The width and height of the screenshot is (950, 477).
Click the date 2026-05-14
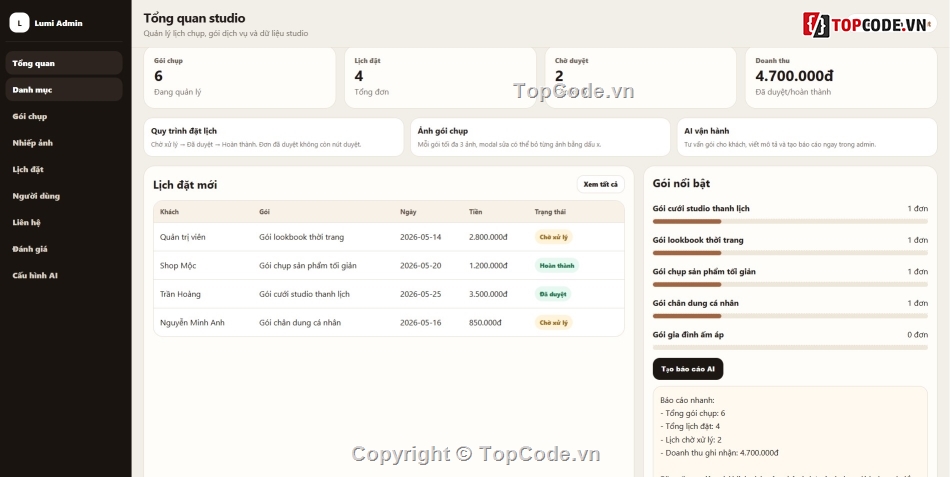tap(420, 237)
